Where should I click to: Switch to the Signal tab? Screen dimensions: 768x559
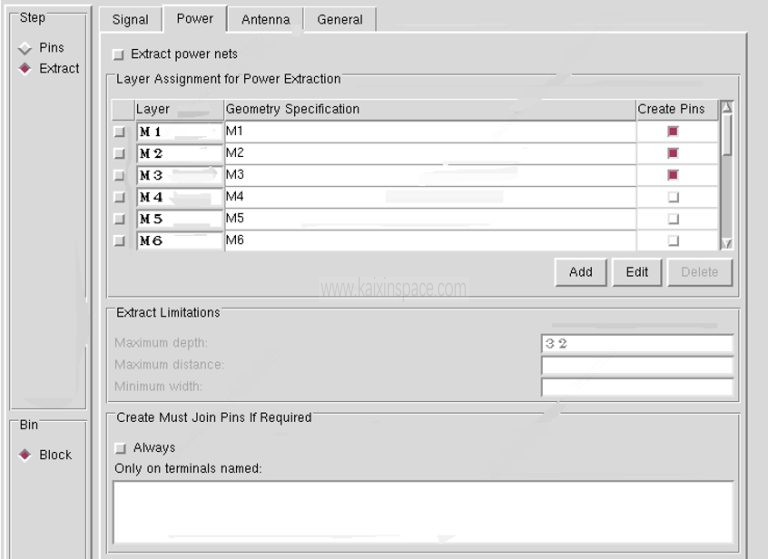[x=130, y=19]
